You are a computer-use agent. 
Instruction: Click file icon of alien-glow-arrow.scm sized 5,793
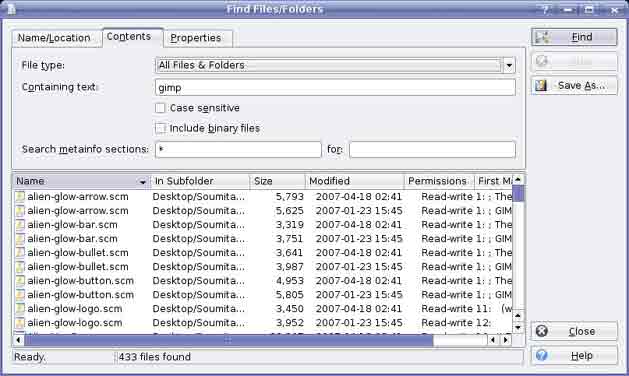(20, 197)
